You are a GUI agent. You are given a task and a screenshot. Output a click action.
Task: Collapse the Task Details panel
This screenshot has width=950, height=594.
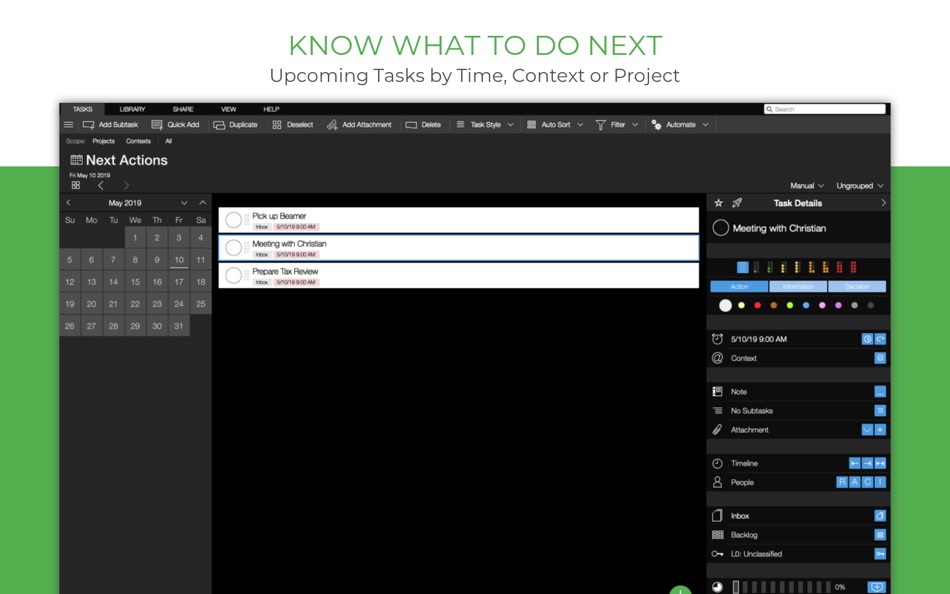(x=883, y=203)
